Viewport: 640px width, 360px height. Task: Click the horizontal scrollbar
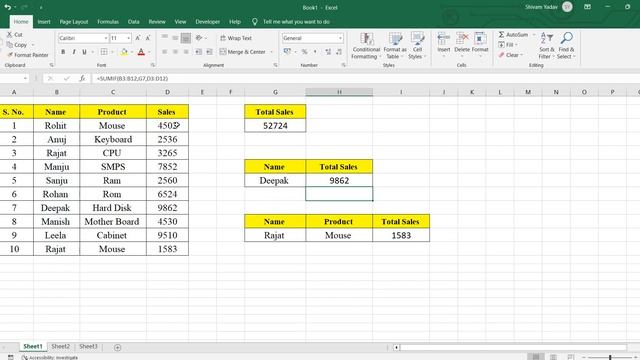tap(513, 347)
